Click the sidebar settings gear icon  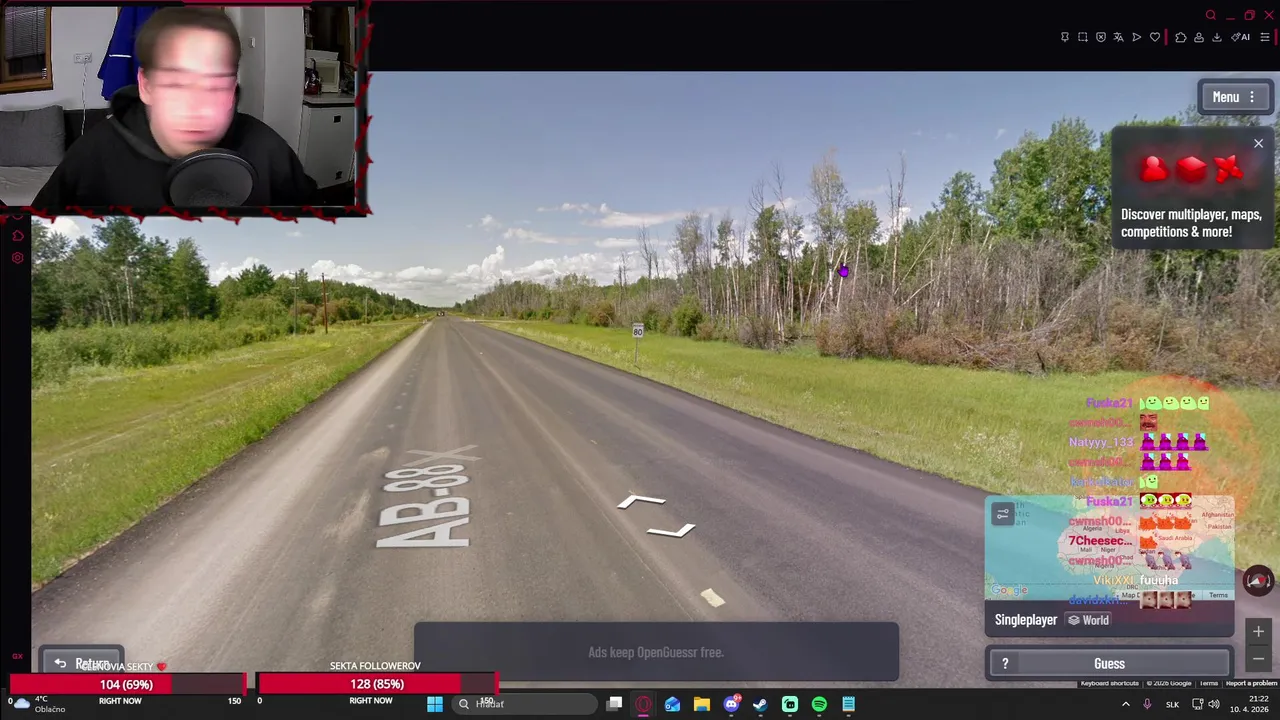[17, 258]
